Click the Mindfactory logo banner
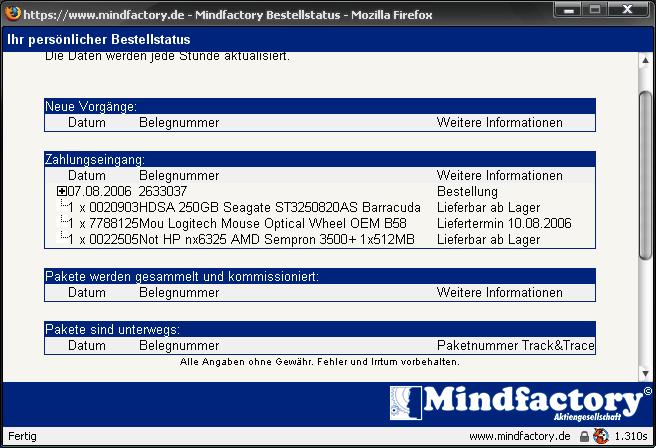656x448 pixels. click(520, 403)
